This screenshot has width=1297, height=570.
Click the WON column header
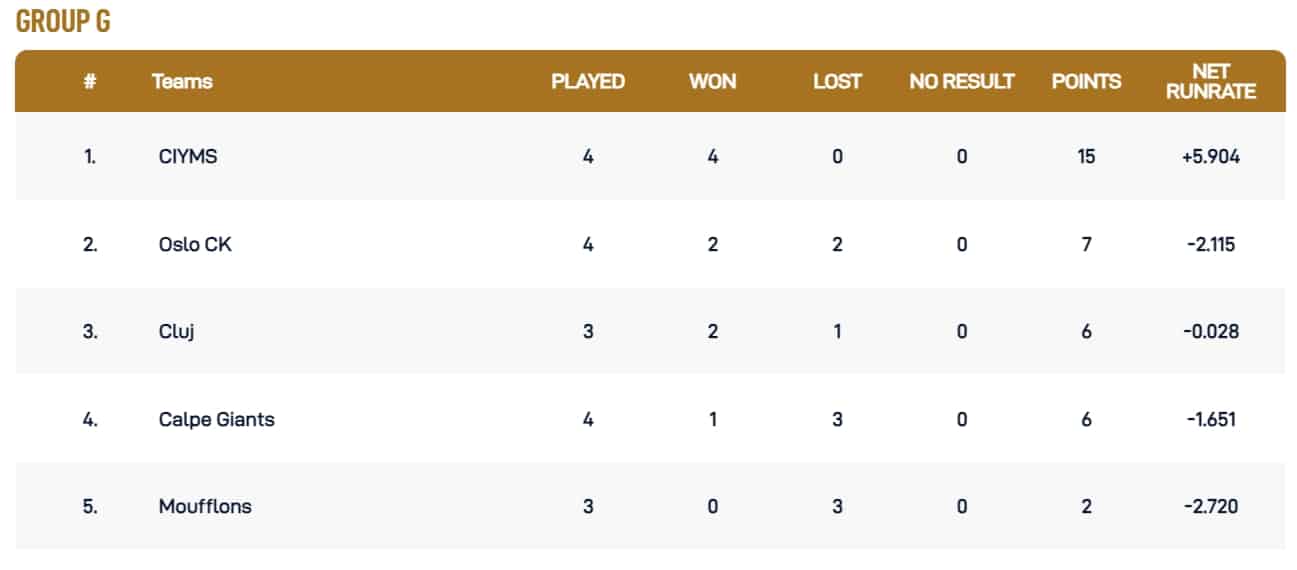coord(712,82)
